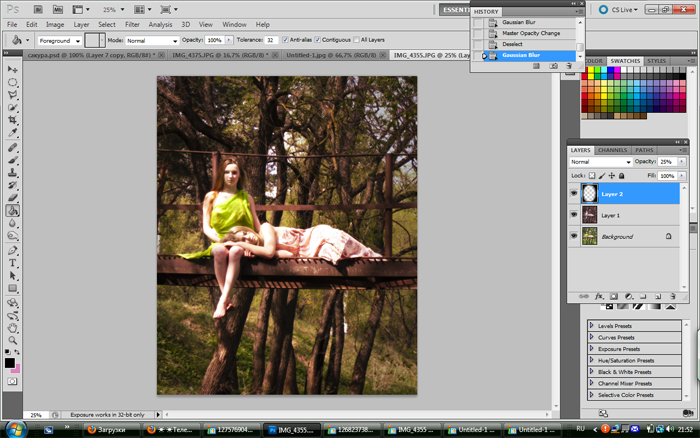Image resolution: width=700 pixels, height=438 pixels.
Task: Select the Rectangle shape tool
Action: coord(12,288)
